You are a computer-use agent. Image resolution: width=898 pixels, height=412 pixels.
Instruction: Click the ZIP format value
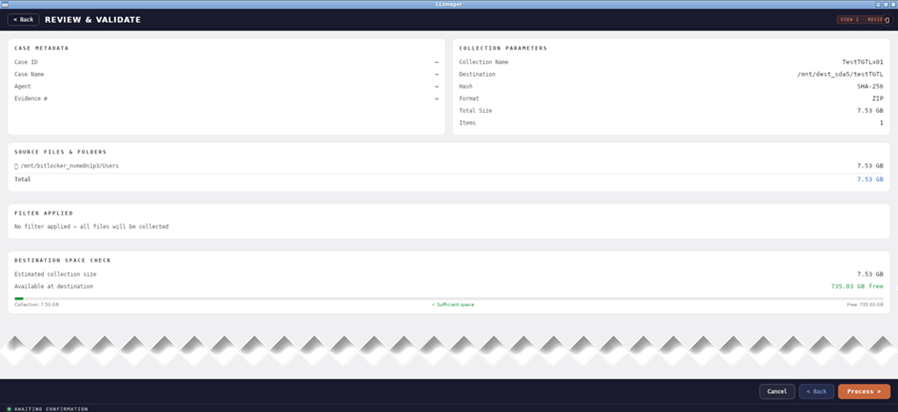pos(878,99)
